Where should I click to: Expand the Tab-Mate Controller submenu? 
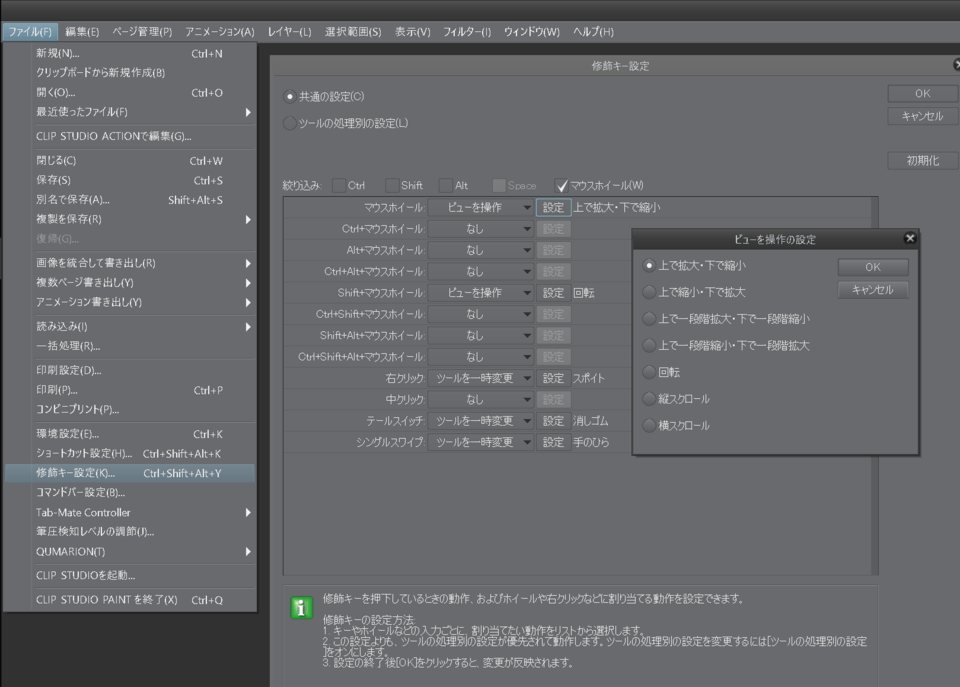coord(130,513)
